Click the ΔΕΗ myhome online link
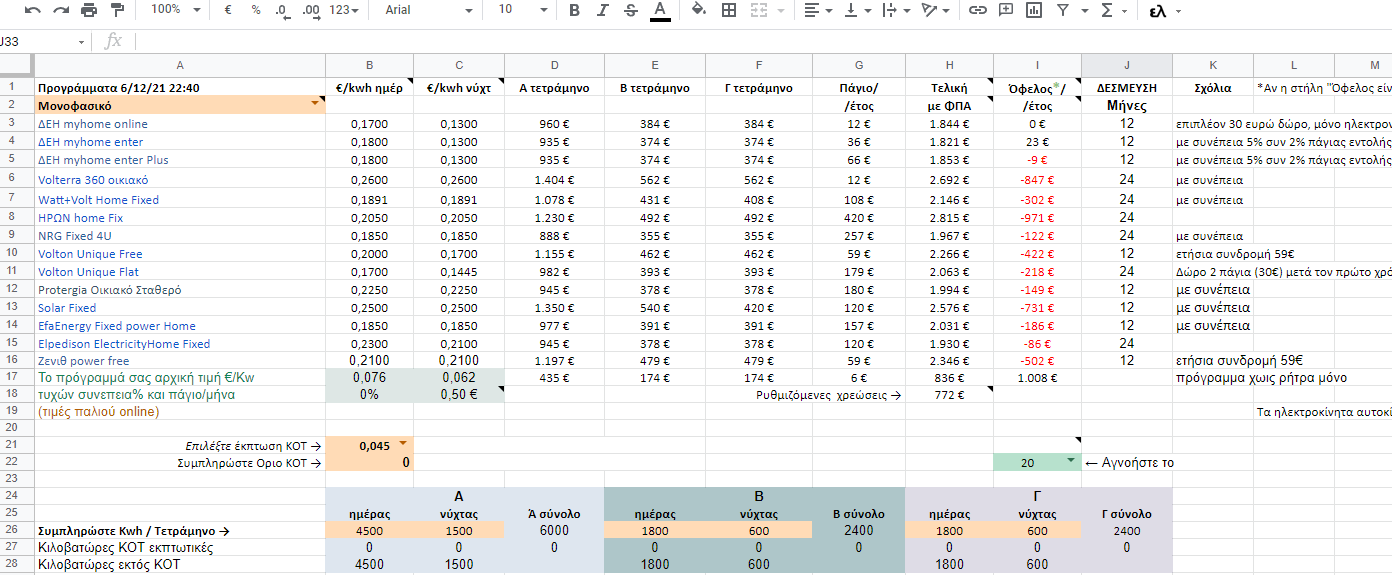The image size is (1392, 575). point(93,124)
